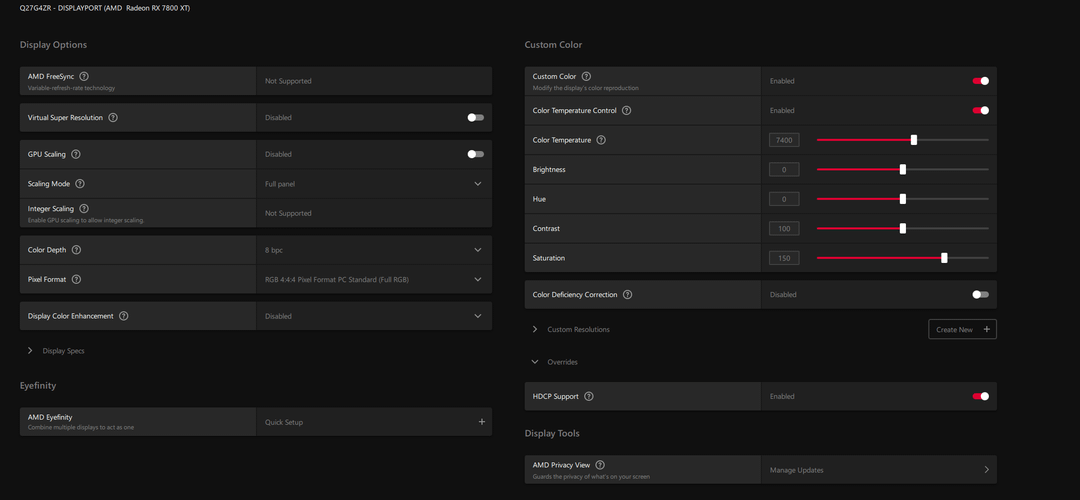Click Create New custom resolution button
This screenshot has height=500, width=1080.
(962, 329)
